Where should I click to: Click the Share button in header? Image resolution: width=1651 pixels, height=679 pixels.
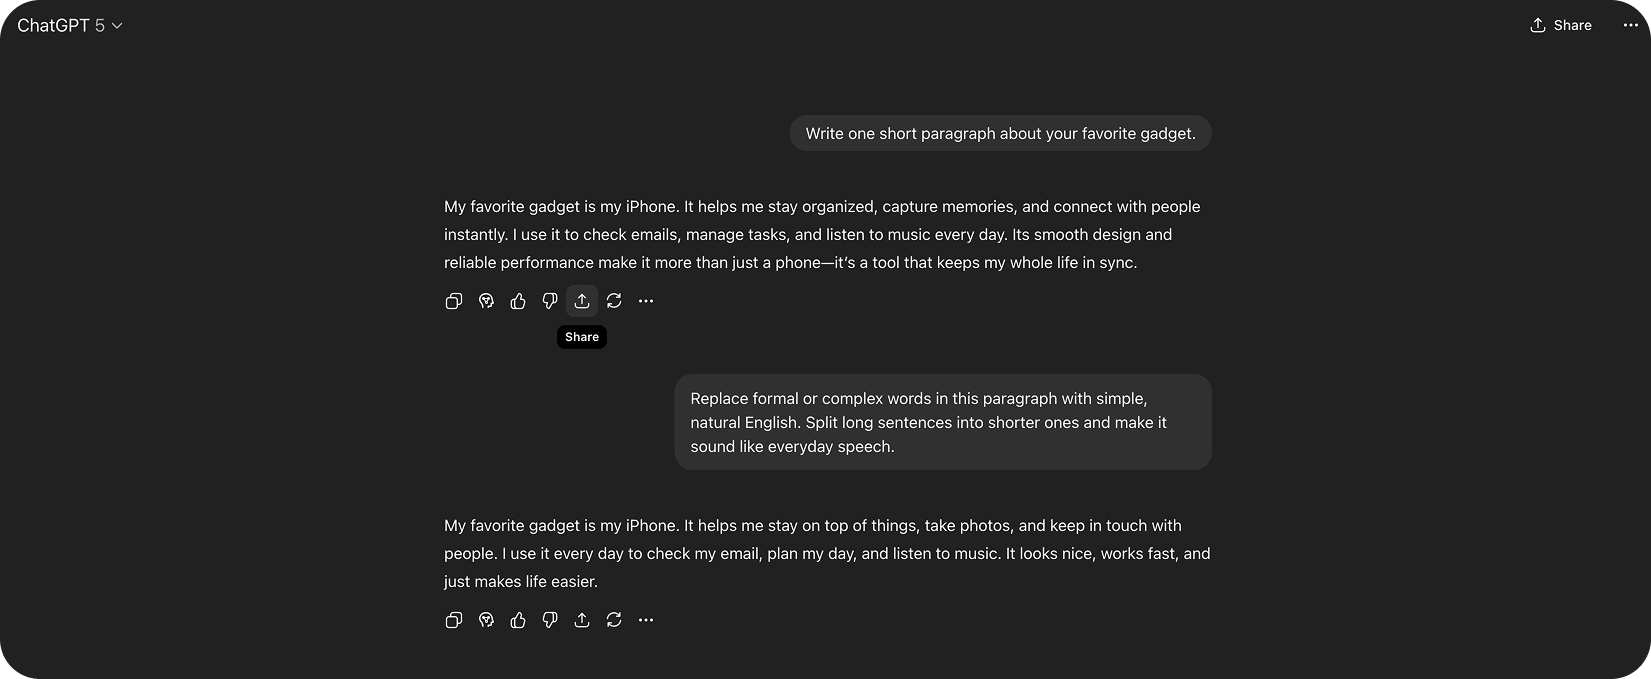[1561, 25]
